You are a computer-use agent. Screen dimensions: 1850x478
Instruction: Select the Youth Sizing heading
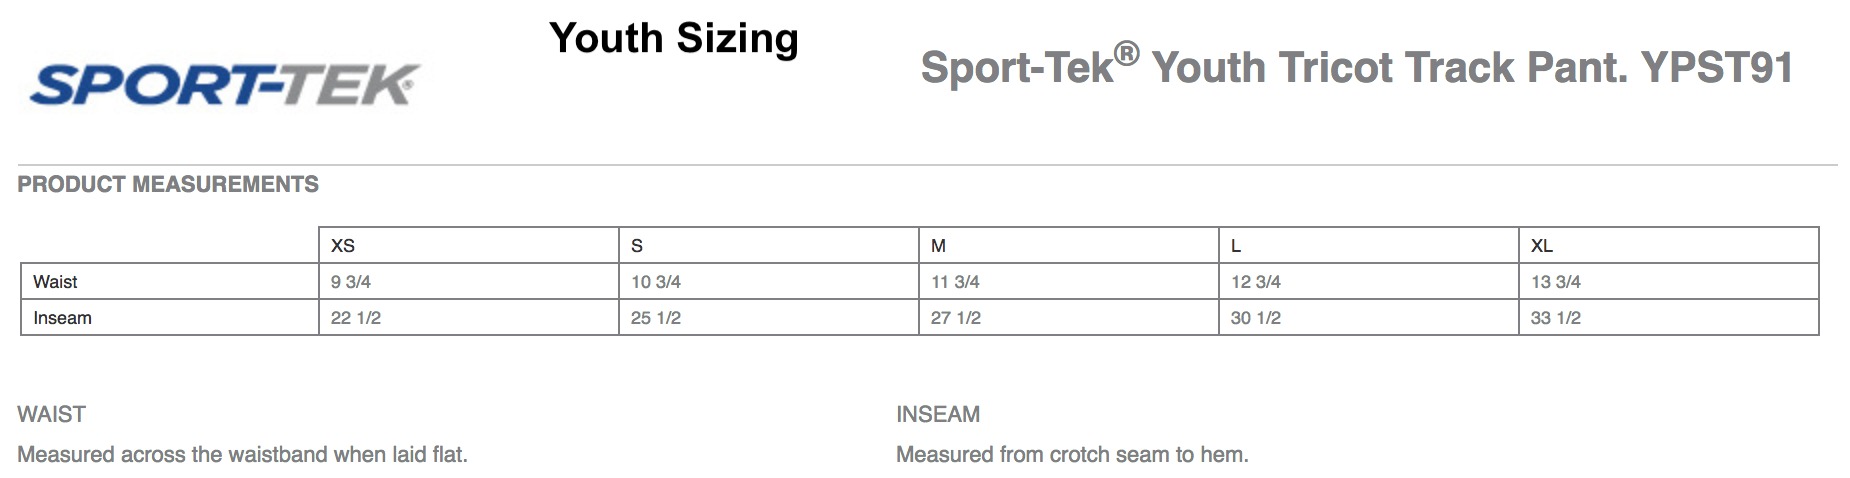pyautogui.click(x=674, y=39)
